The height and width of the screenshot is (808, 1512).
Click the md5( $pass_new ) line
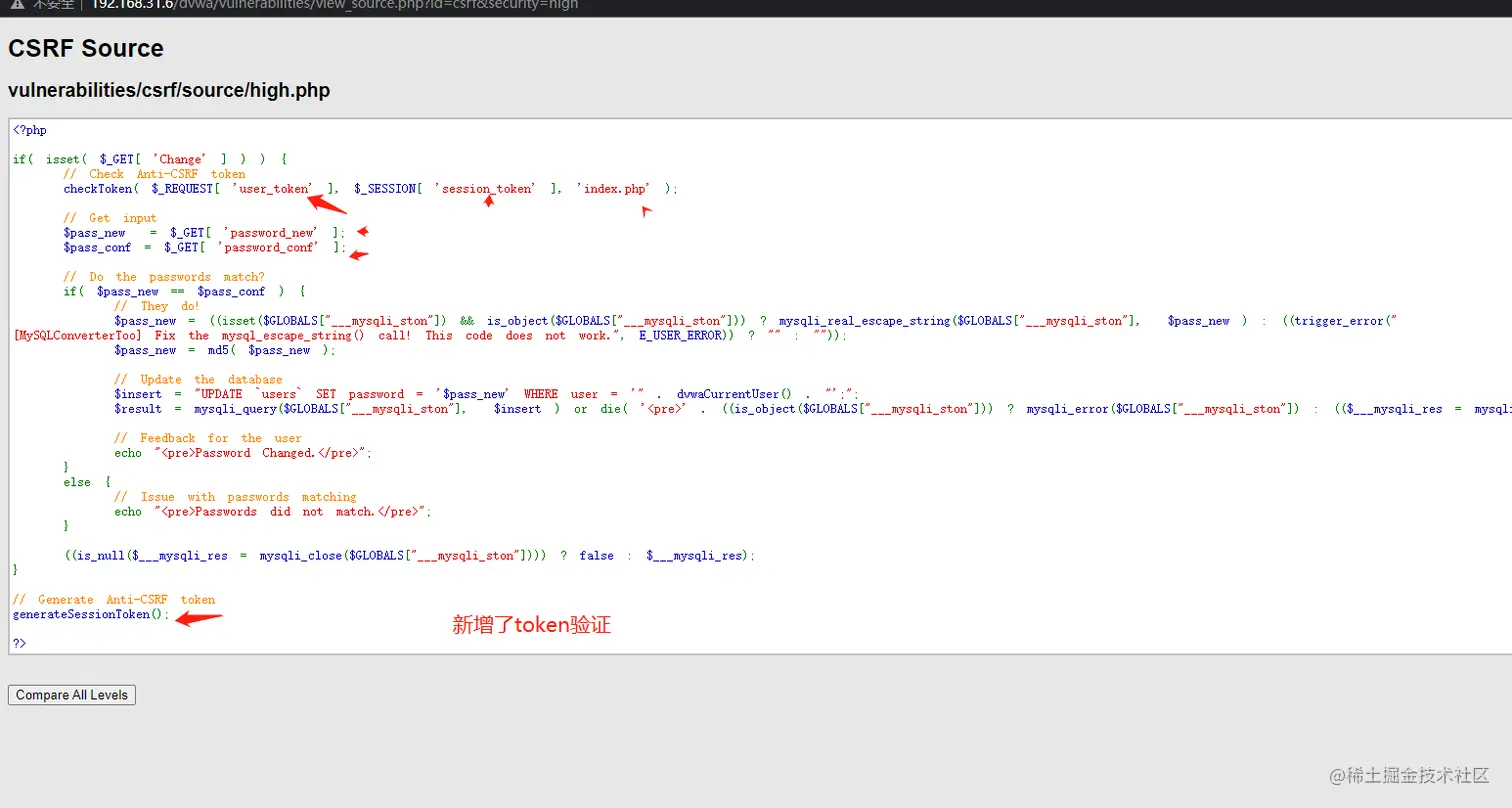[225, 350]
